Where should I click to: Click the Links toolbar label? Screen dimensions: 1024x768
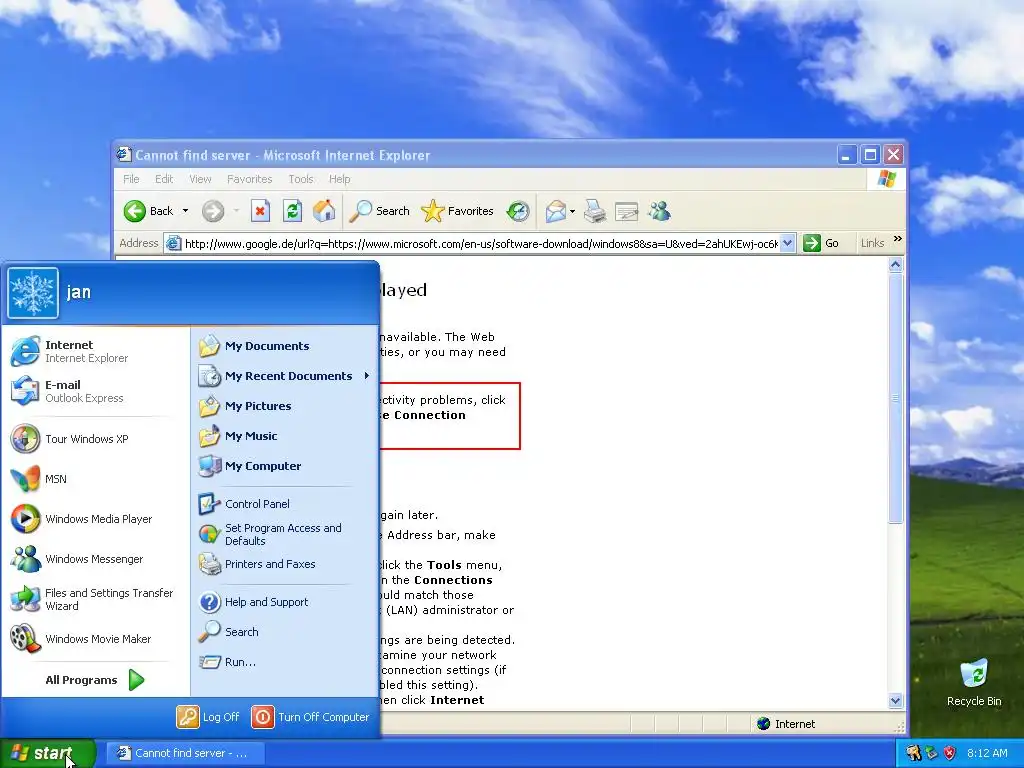click(x=872, y=243)
